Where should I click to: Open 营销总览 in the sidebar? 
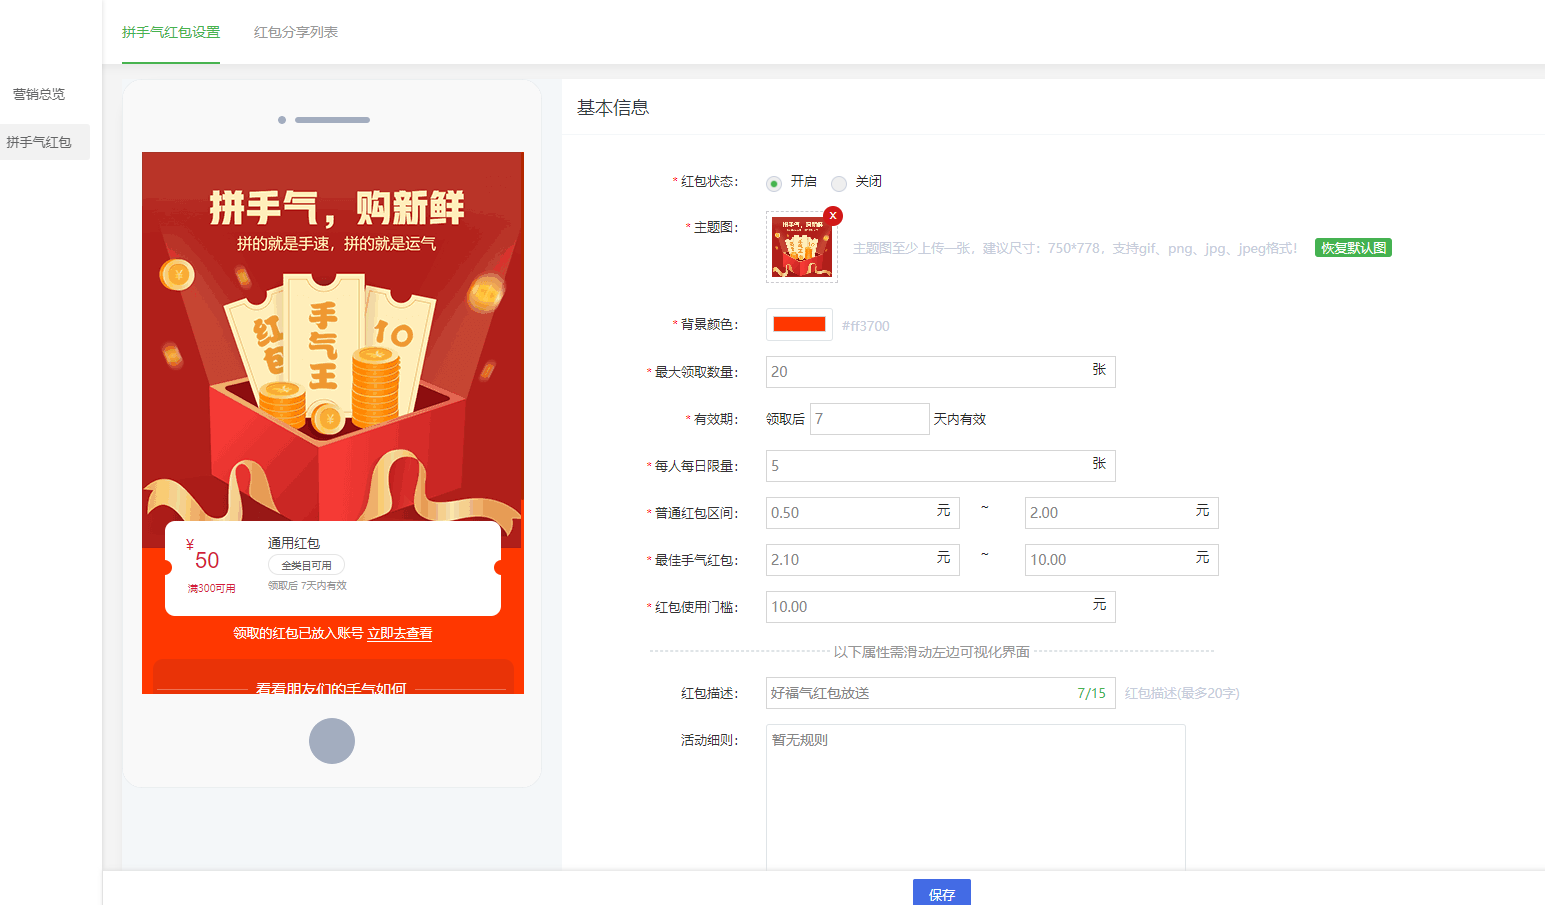tap(39, 94)
